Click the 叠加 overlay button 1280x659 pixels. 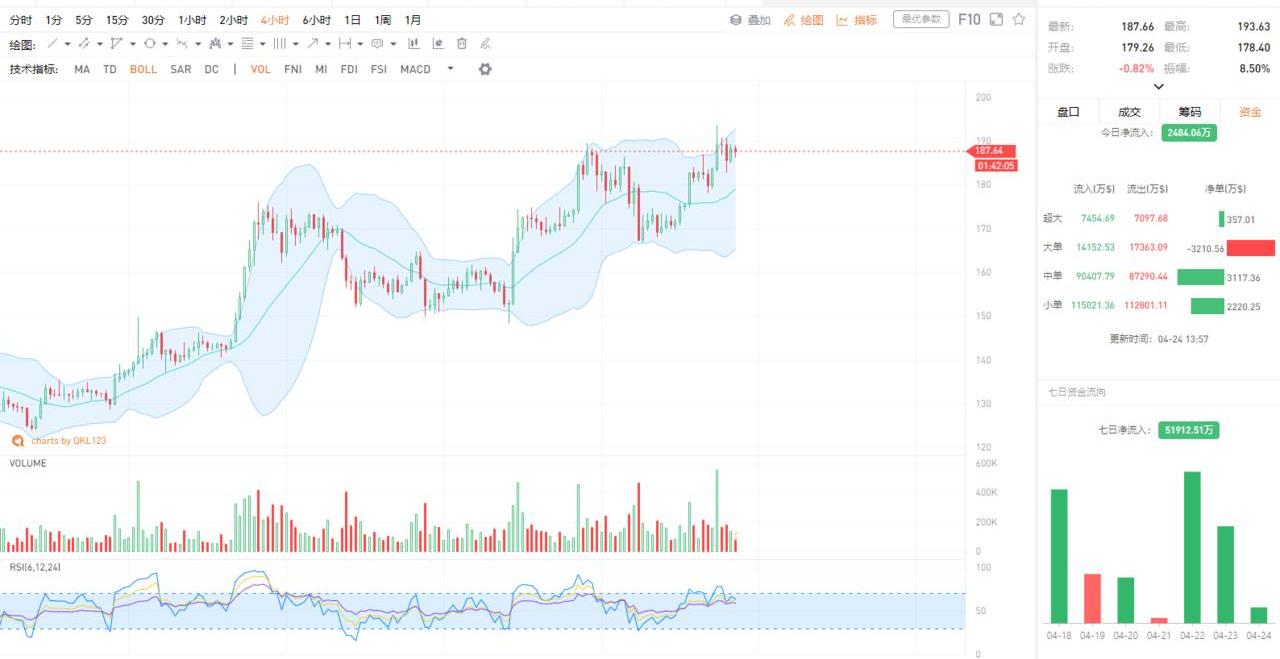(750, 20)
